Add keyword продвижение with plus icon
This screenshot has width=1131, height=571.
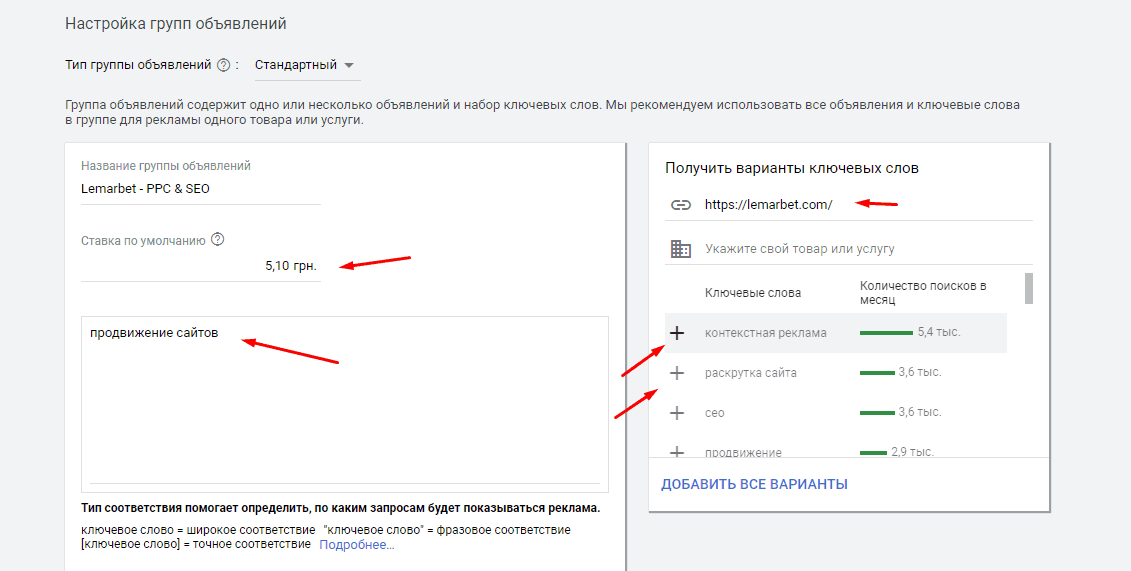677,452
